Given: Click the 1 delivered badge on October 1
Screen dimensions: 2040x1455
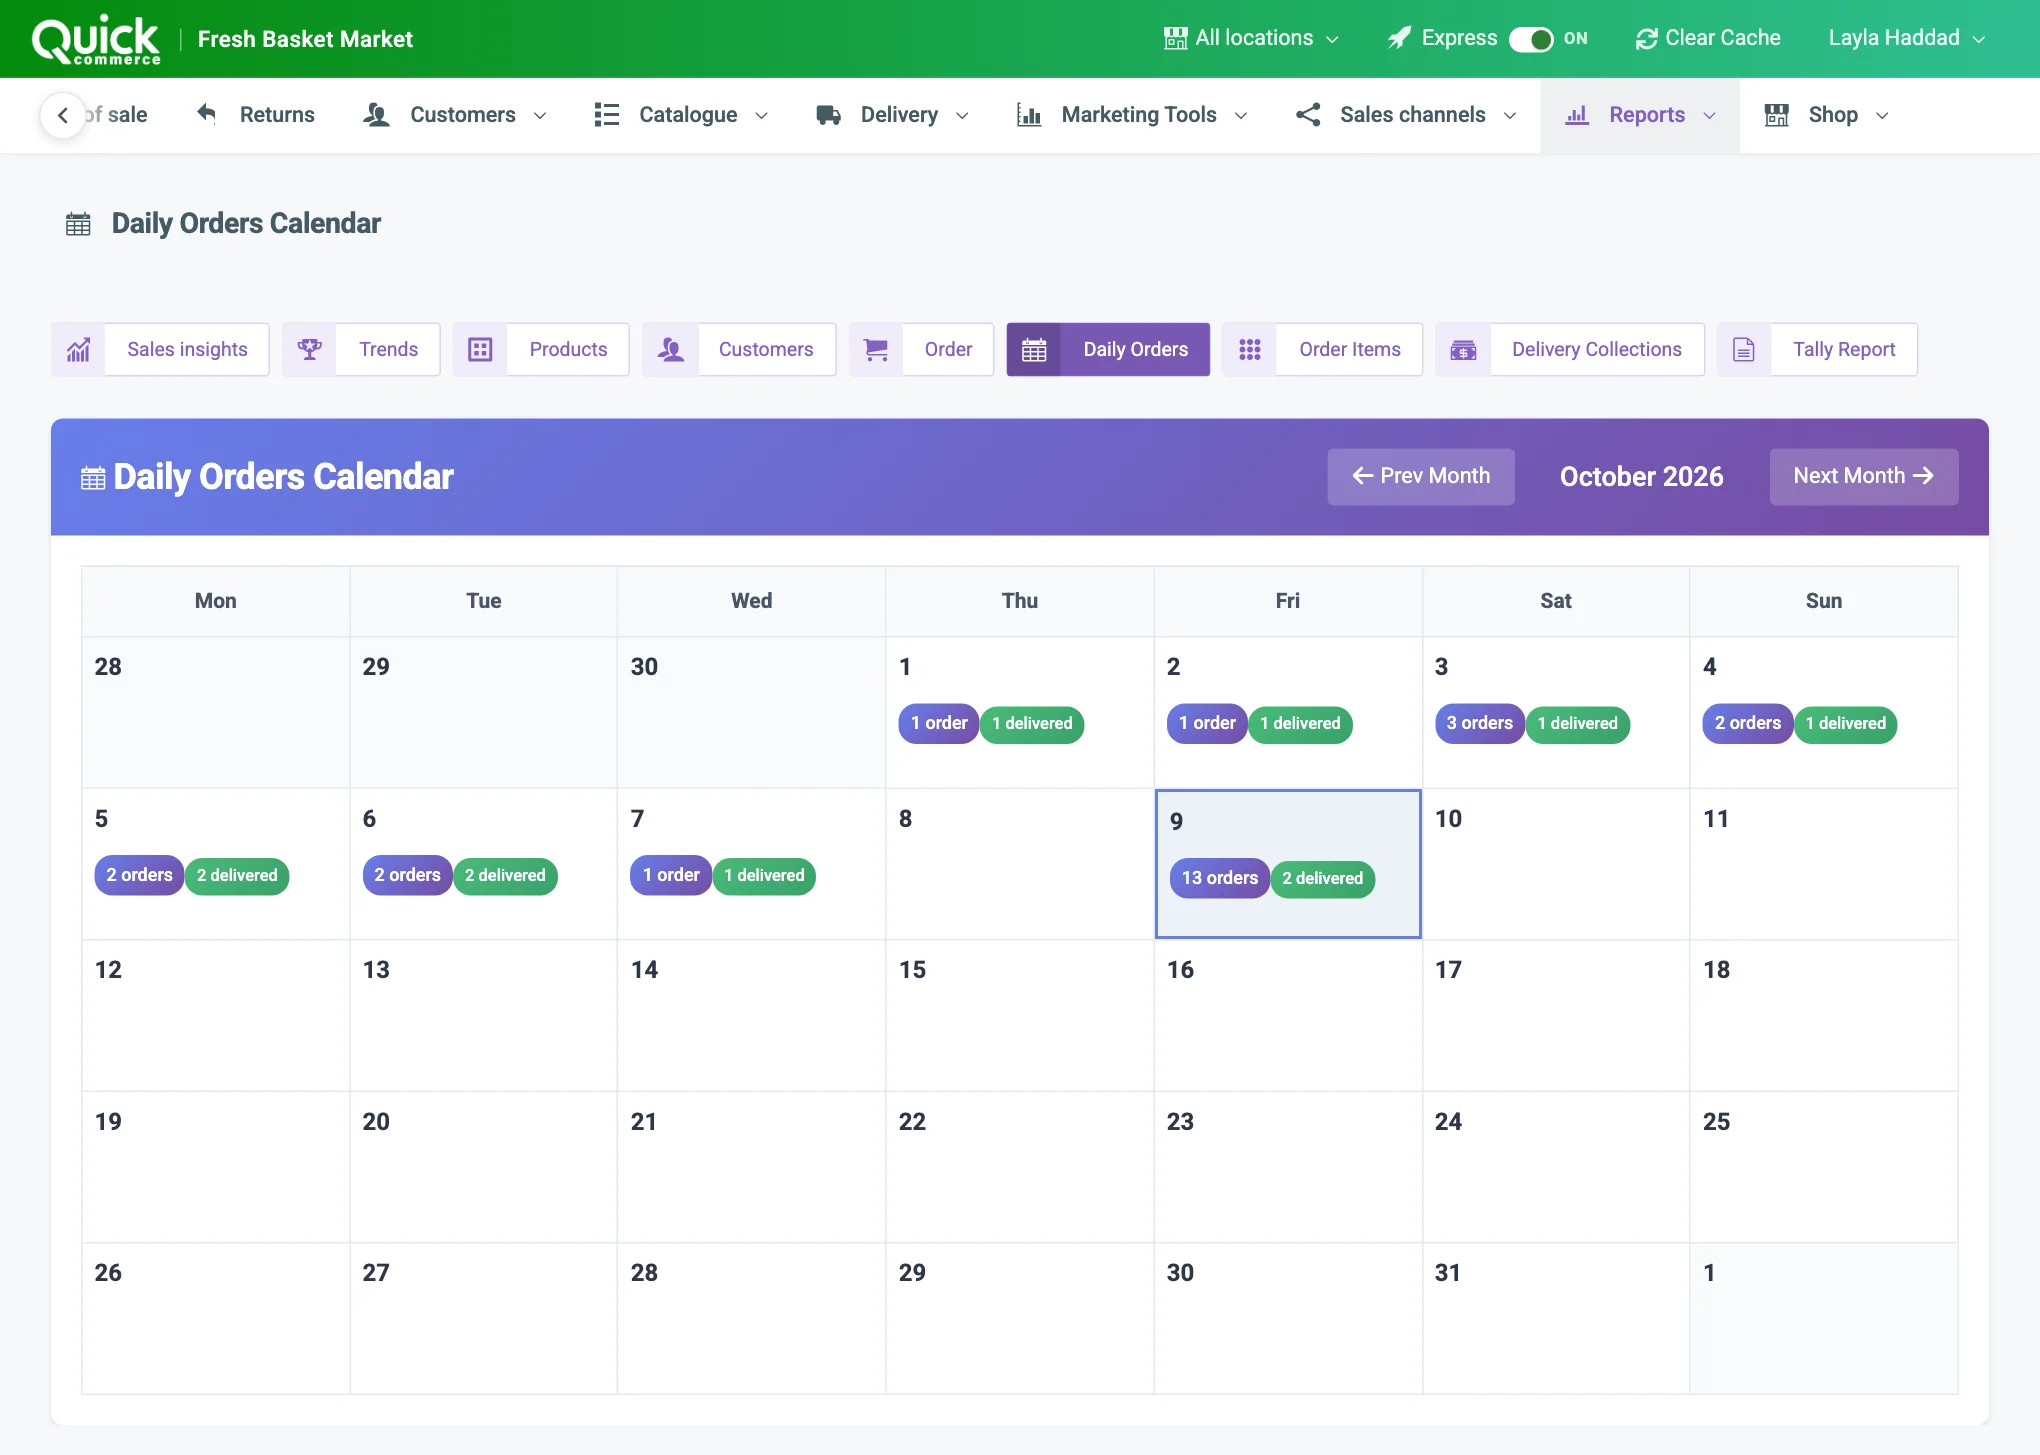Looking at the screenshot, I should click(x=1032, y=724).
